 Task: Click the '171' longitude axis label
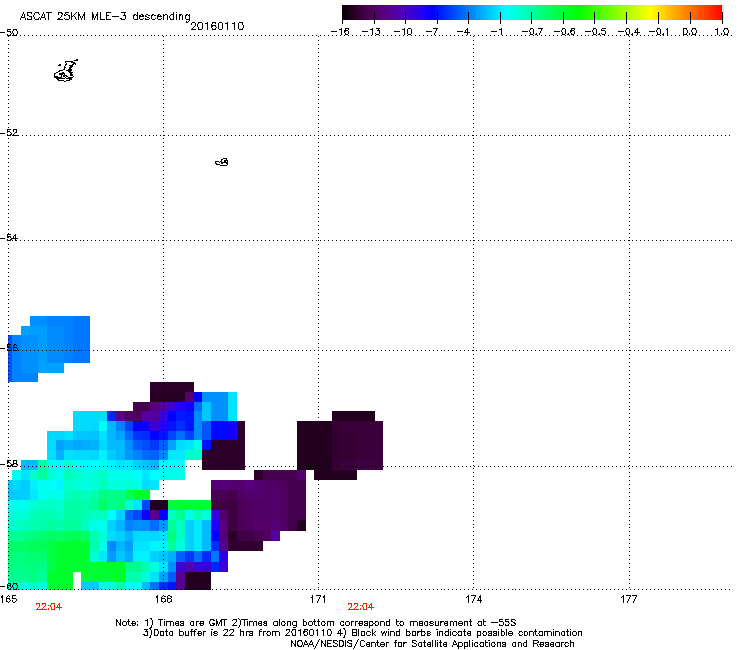tap(318, 599)
